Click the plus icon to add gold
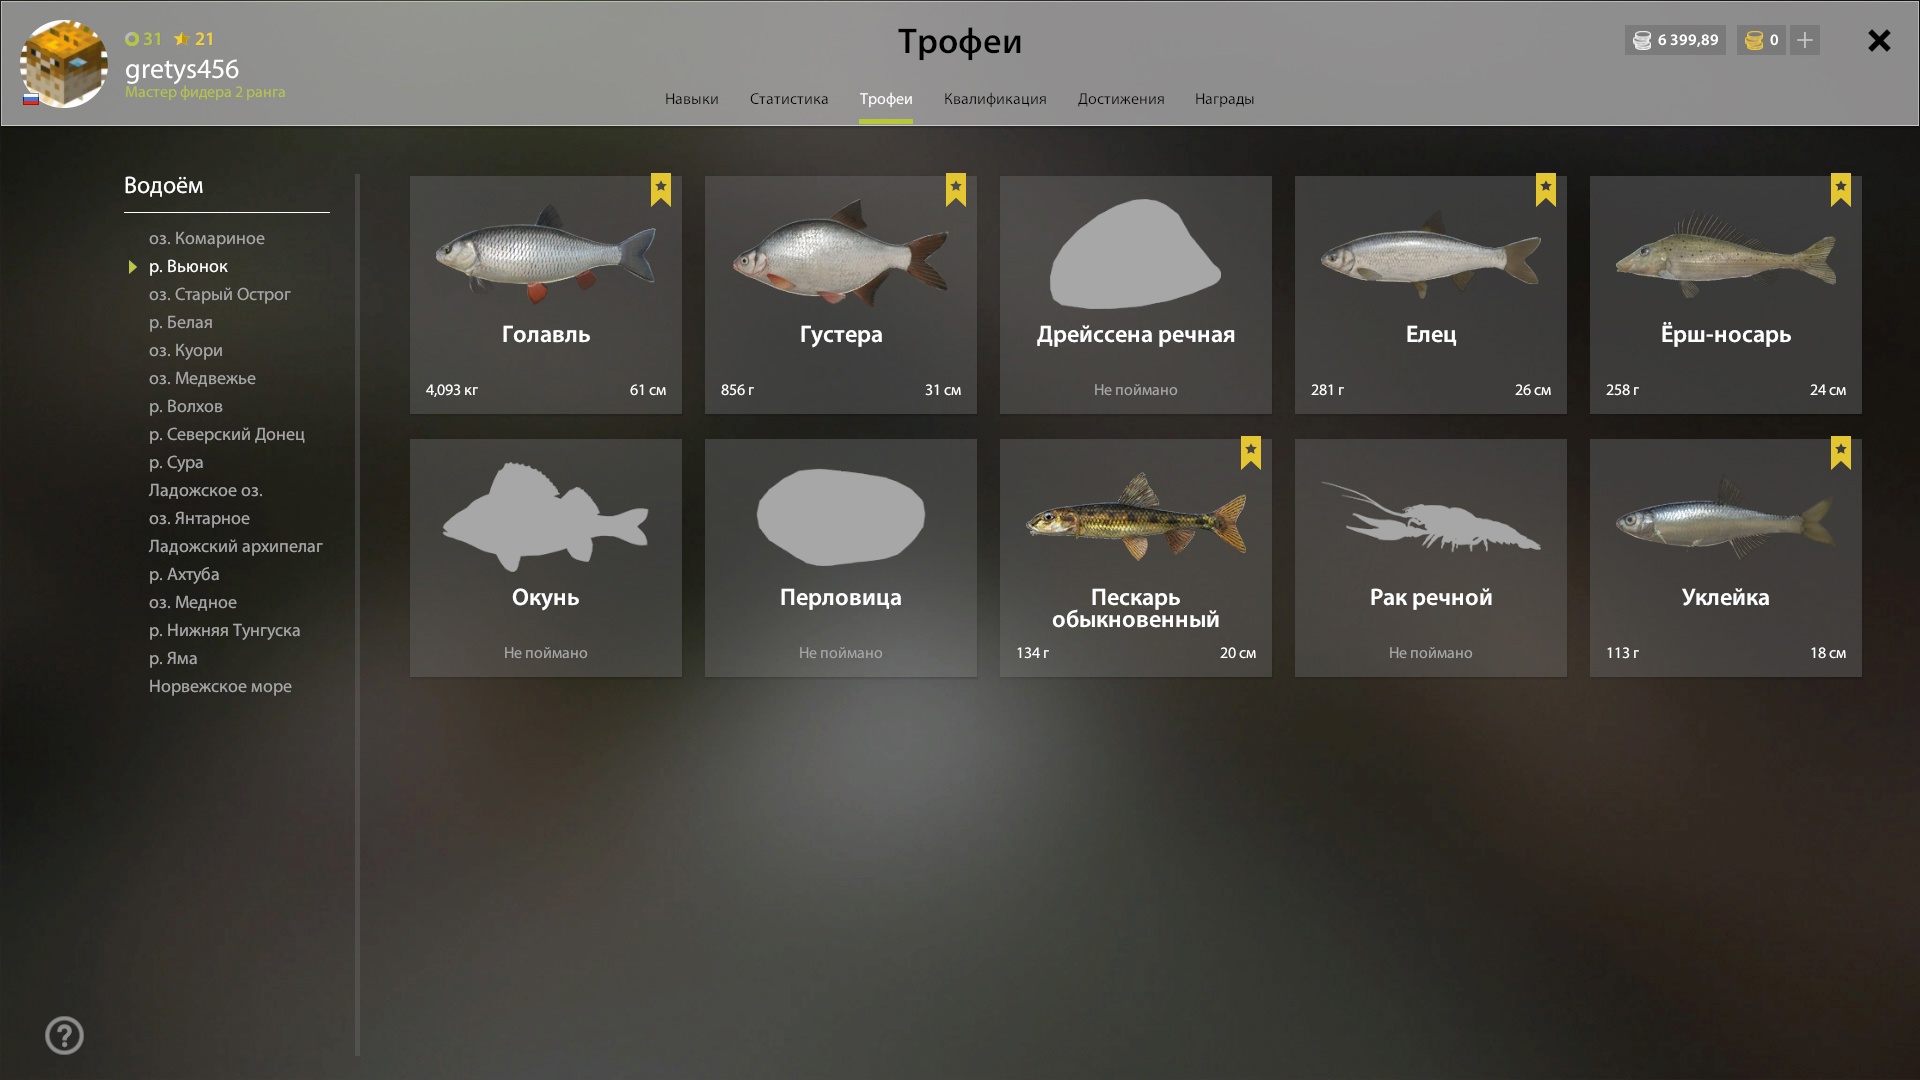Image resolution: width=1920 pixels, height=1080 pixels. tap(1804, 40)
